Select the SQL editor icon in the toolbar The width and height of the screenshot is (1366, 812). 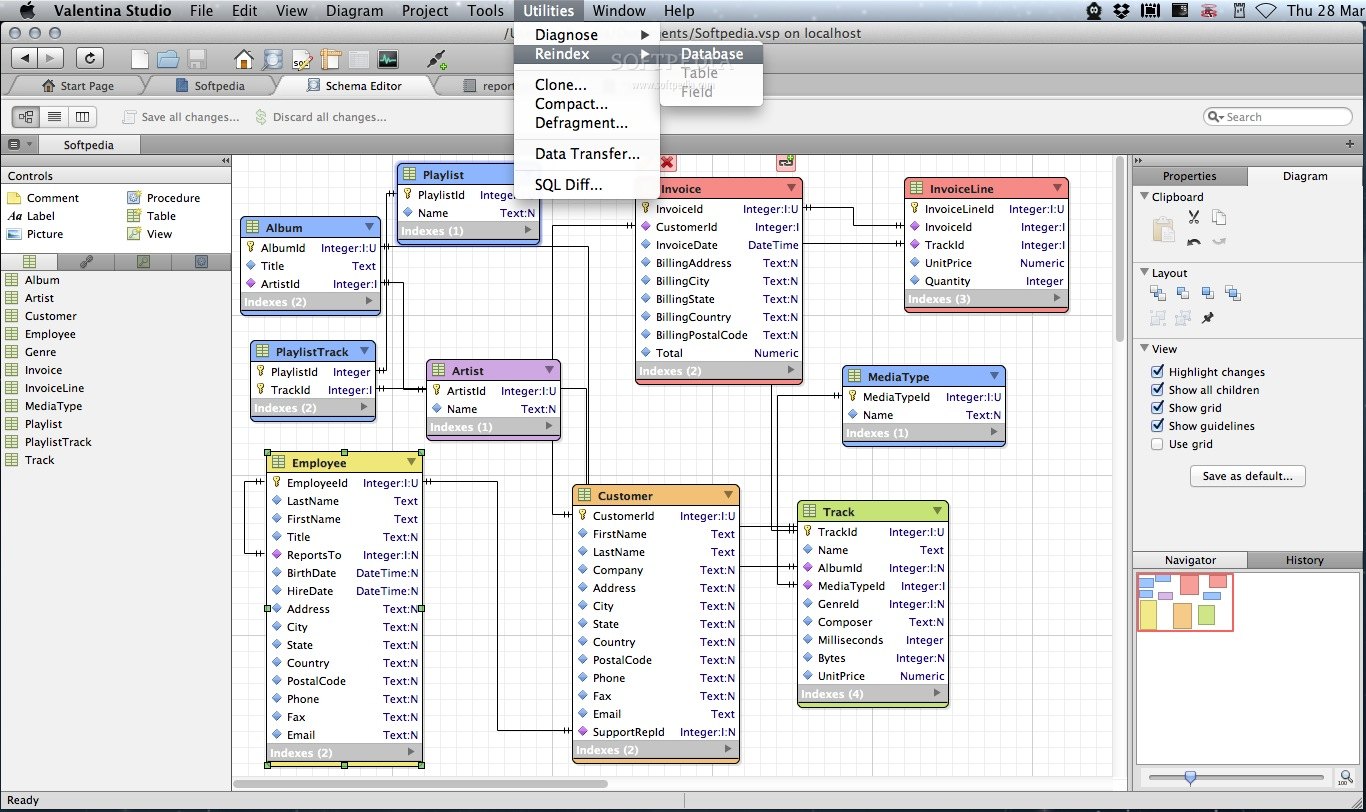click(x=302, y=59)
